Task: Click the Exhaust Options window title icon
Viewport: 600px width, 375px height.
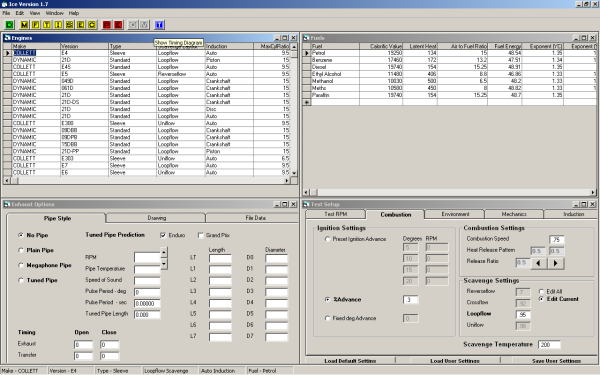Action: pyautogui.click(x=7, y=204)
